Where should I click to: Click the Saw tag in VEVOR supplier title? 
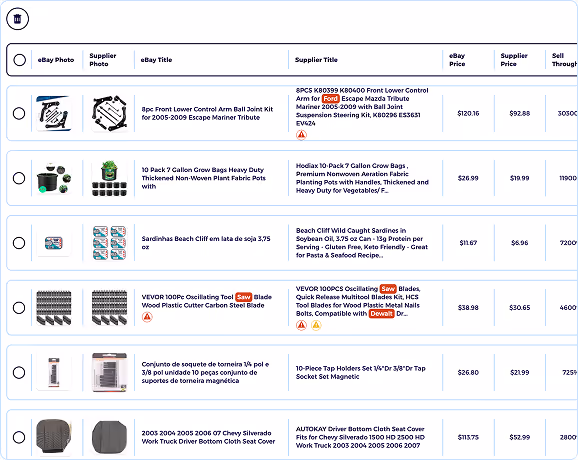(x=388, y=289)
